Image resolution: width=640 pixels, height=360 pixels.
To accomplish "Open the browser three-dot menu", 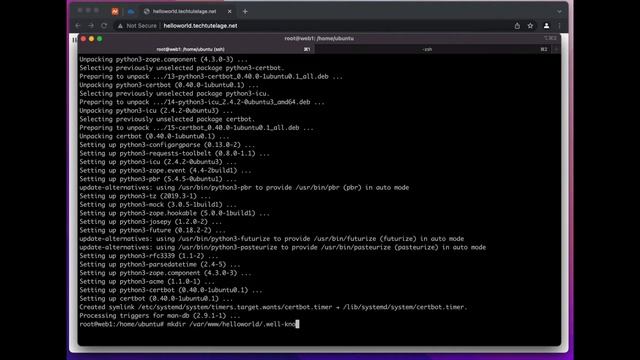I will (559, 26).
